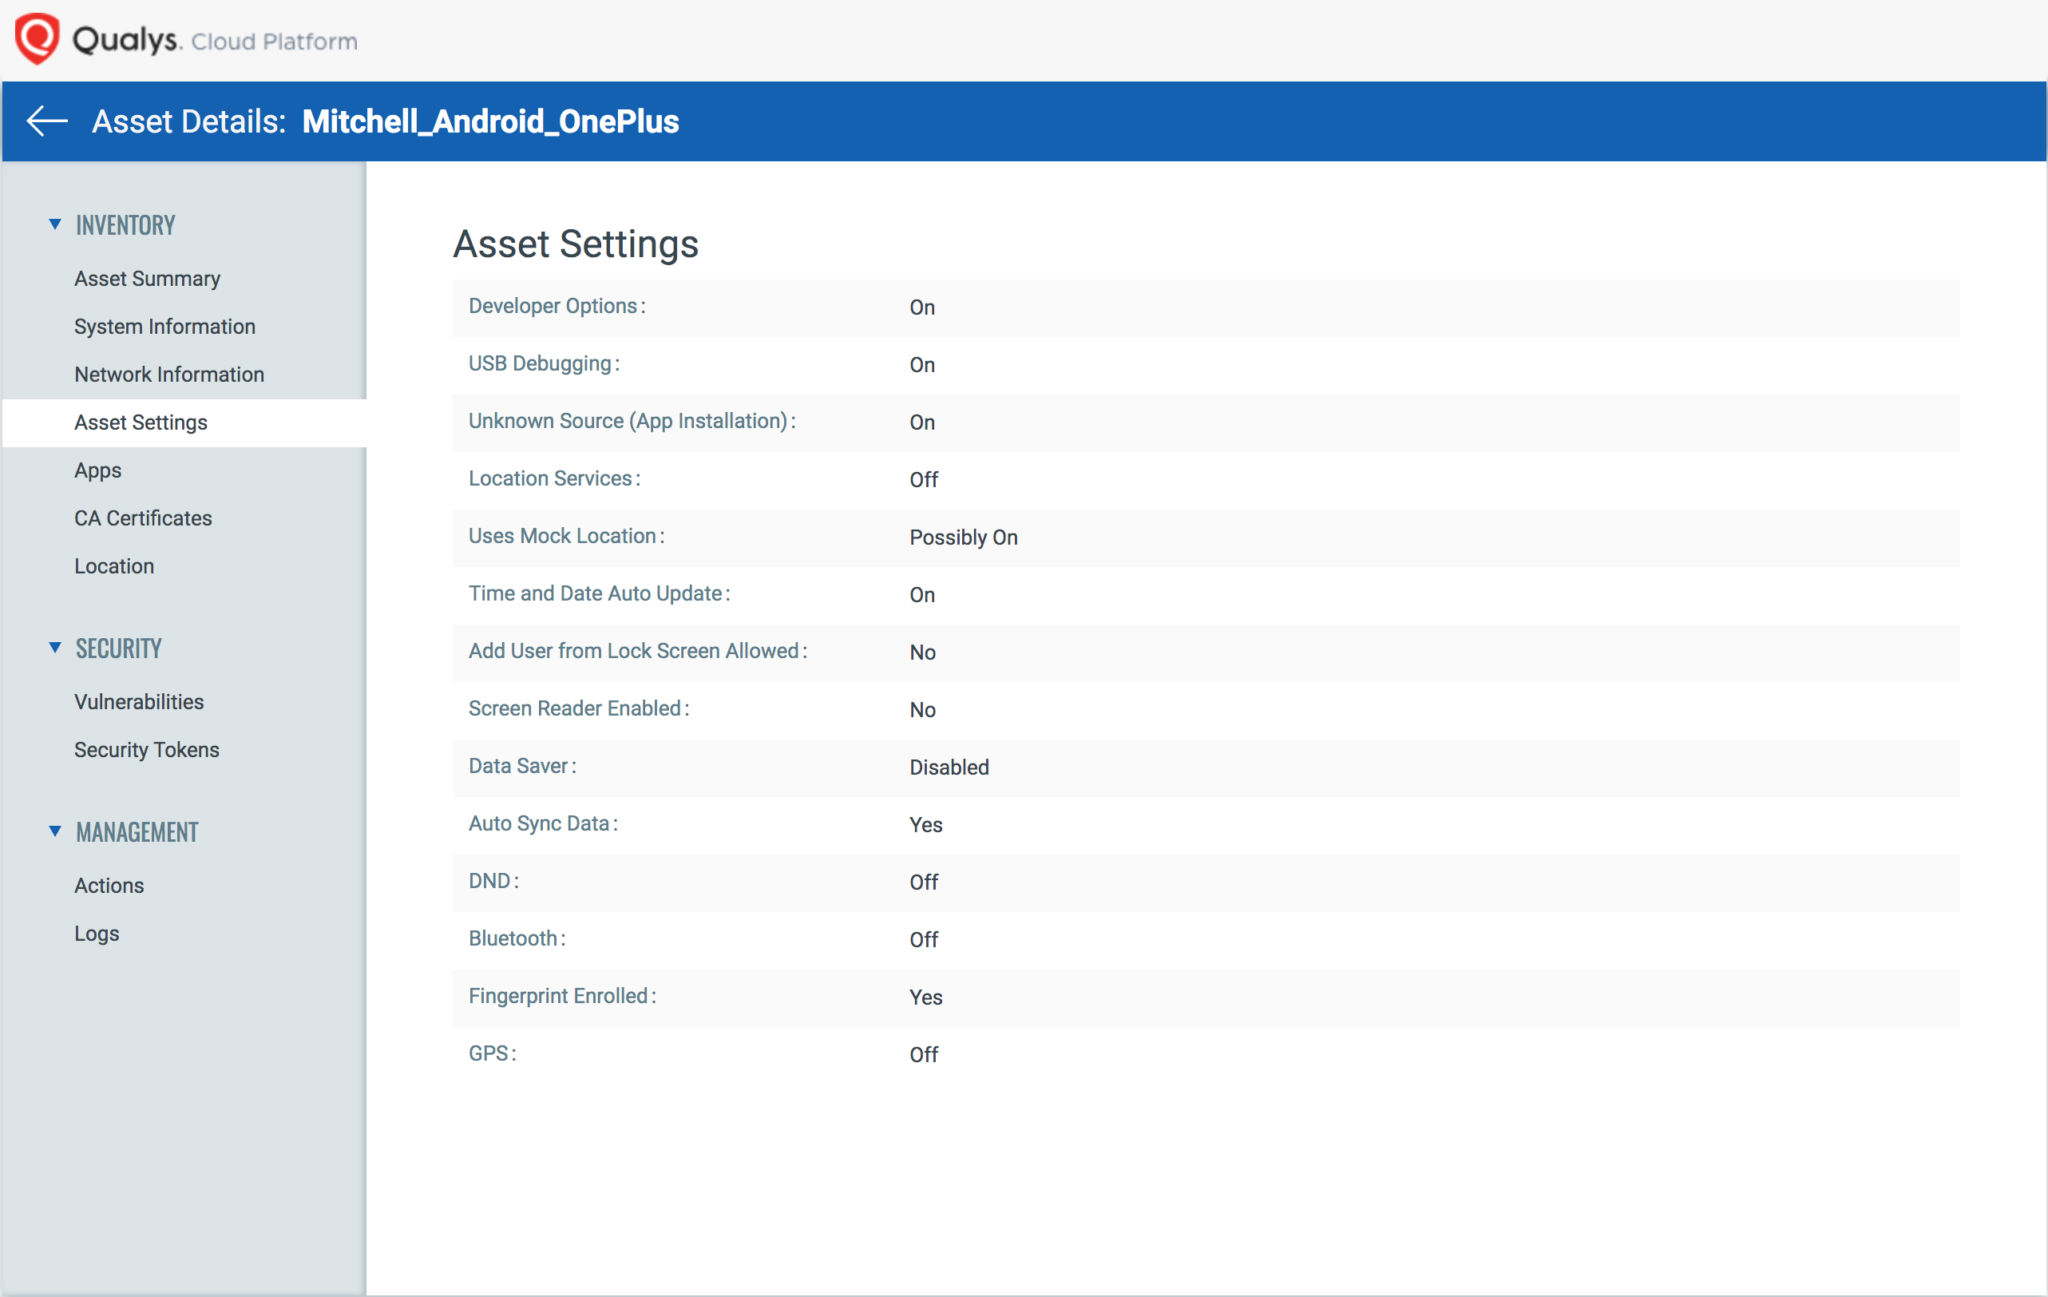
Task: Select CA Certificates
Action: [x=143, y=518]
